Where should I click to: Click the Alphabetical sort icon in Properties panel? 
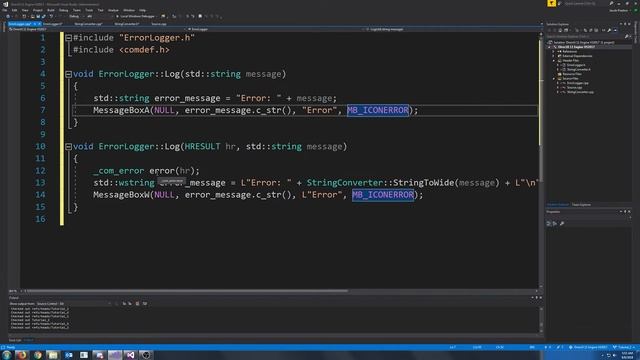point(555,224)
